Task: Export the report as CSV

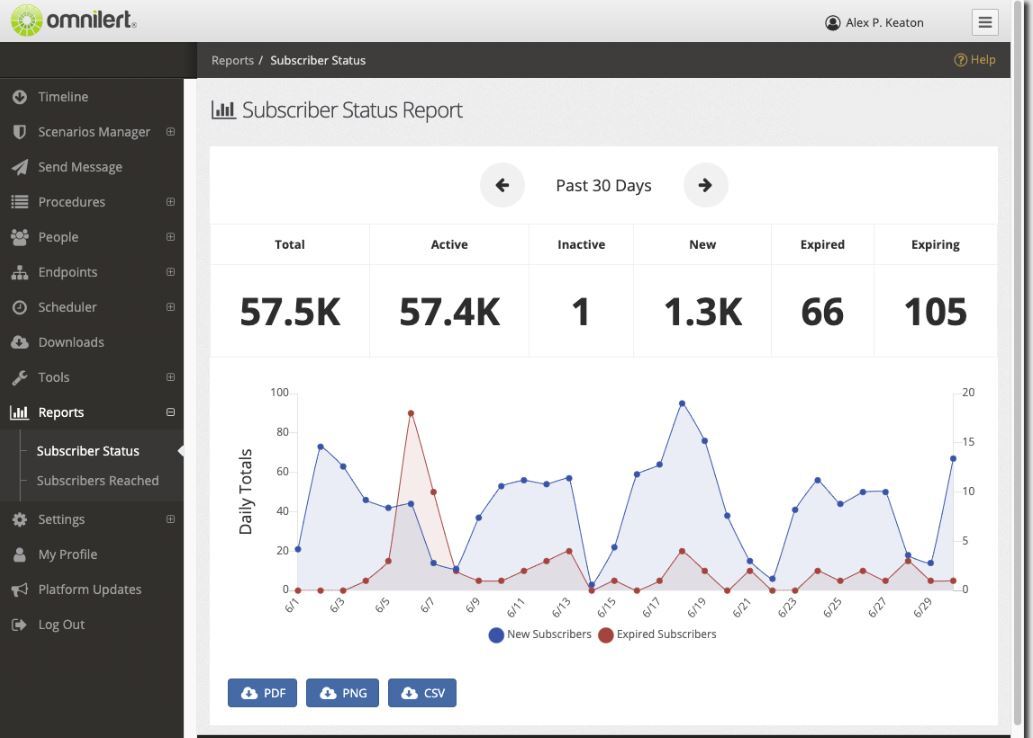Action: [x=422, y=693]
